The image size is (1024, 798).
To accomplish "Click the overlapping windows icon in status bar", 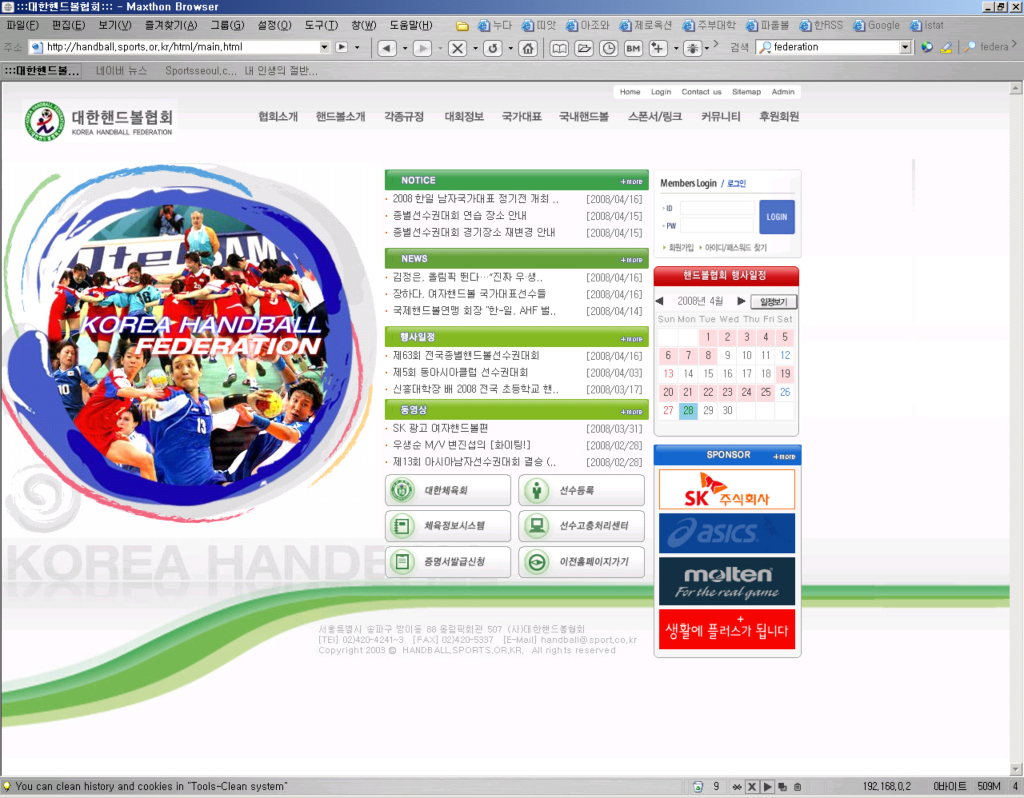I will point(782,786).
